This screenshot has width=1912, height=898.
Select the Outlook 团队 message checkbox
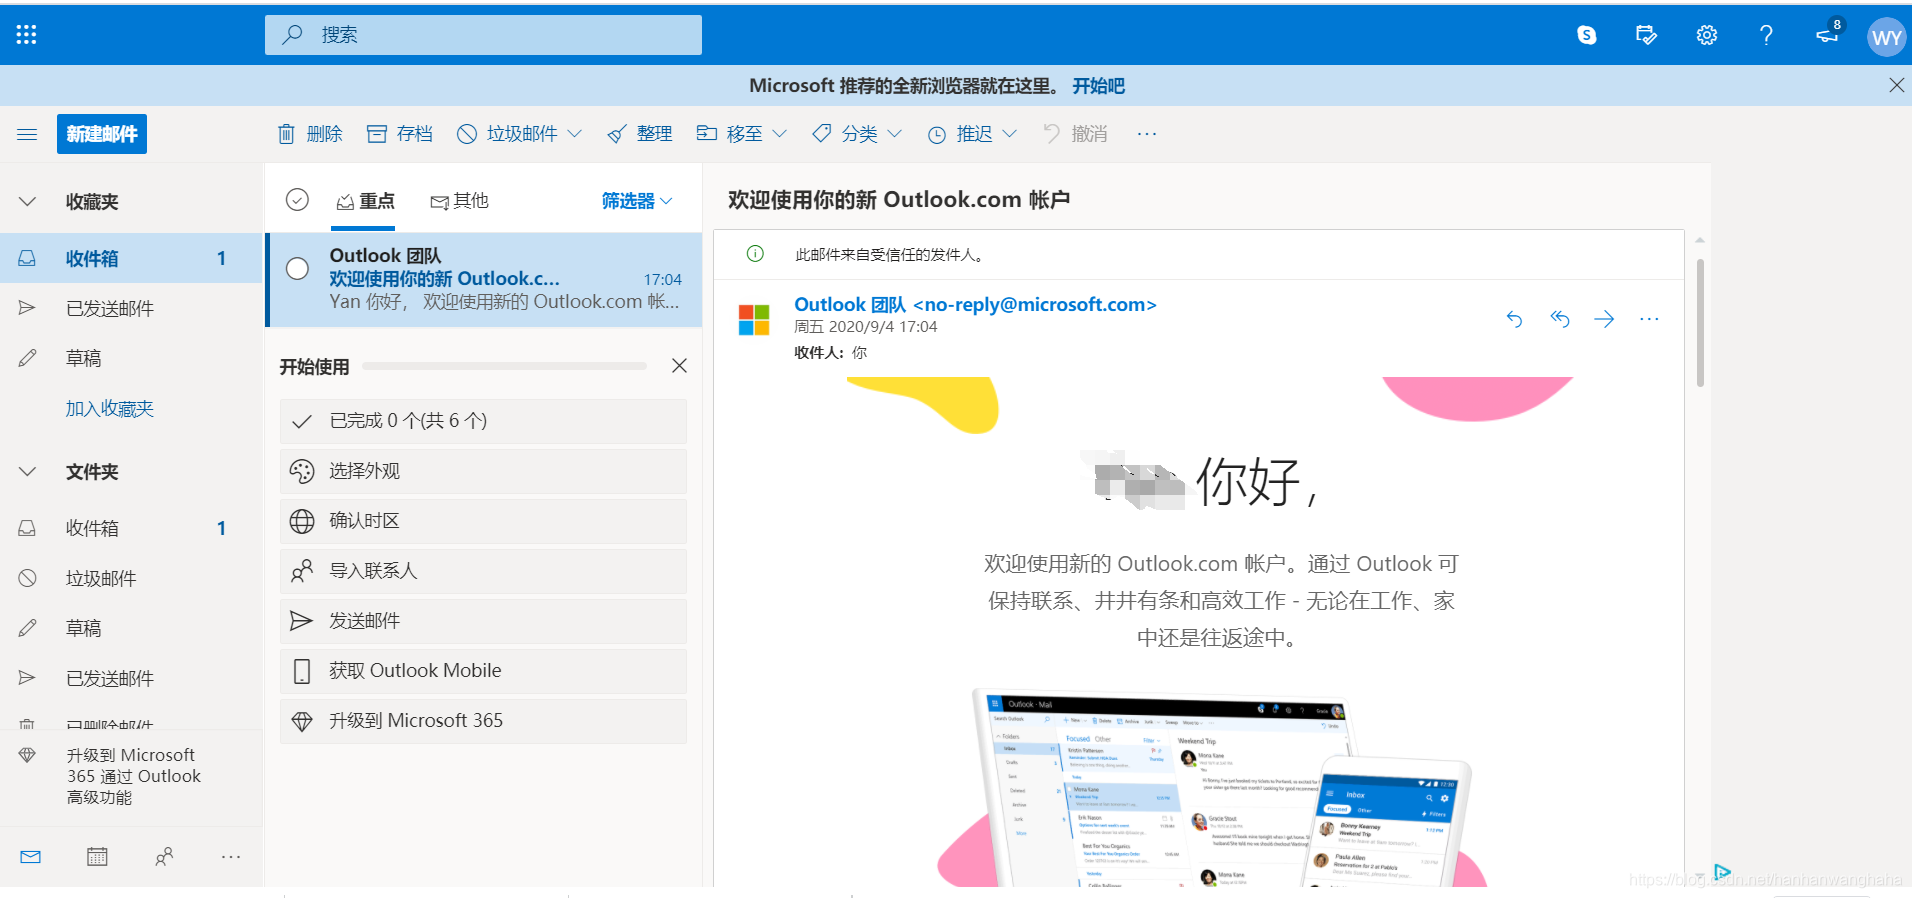297,269
